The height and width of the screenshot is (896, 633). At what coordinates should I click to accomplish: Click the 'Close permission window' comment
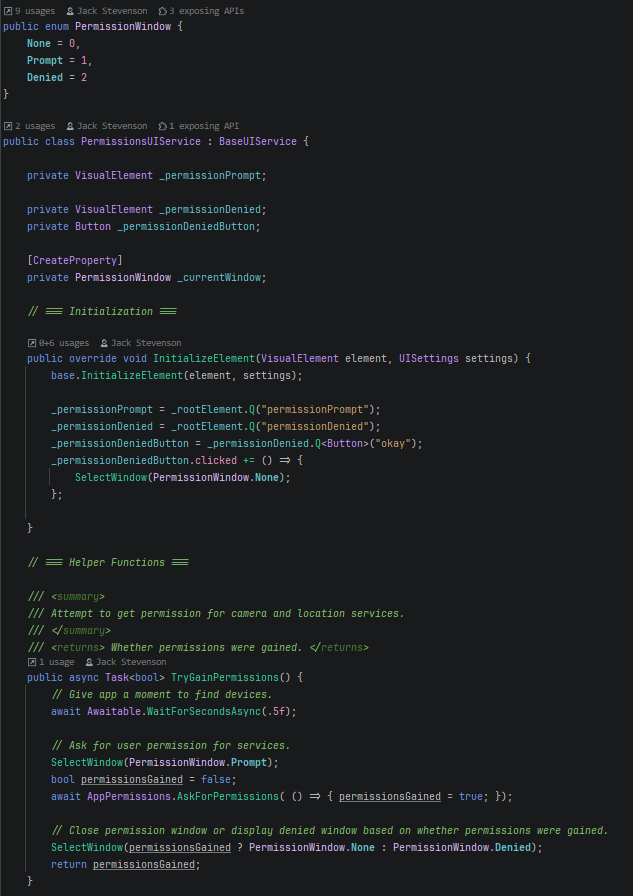tap(330, 831)
